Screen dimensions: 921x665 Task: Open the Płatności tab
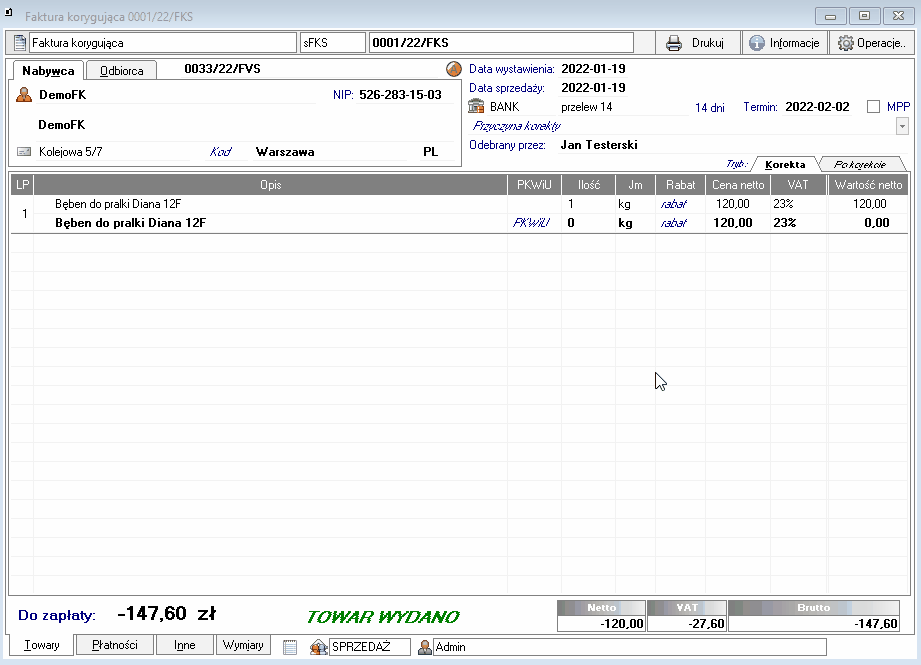pyautogui.click(x=114, y=645)
